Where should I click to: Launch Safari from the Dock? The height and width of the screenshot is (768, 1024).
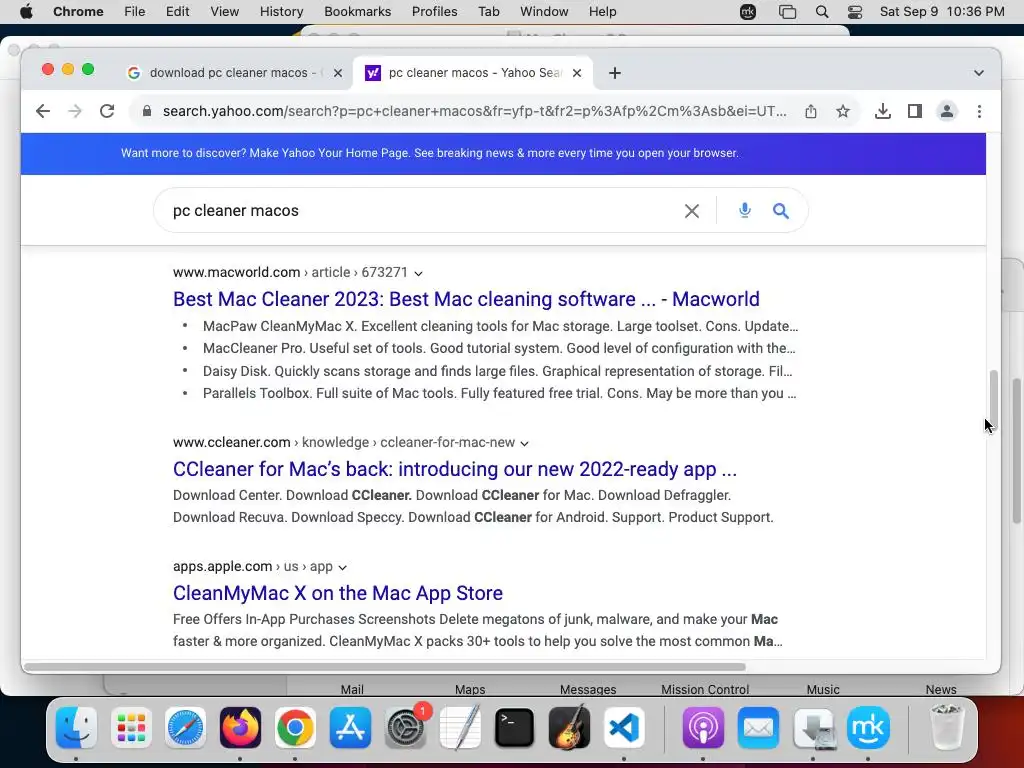(x=185, y=728)
